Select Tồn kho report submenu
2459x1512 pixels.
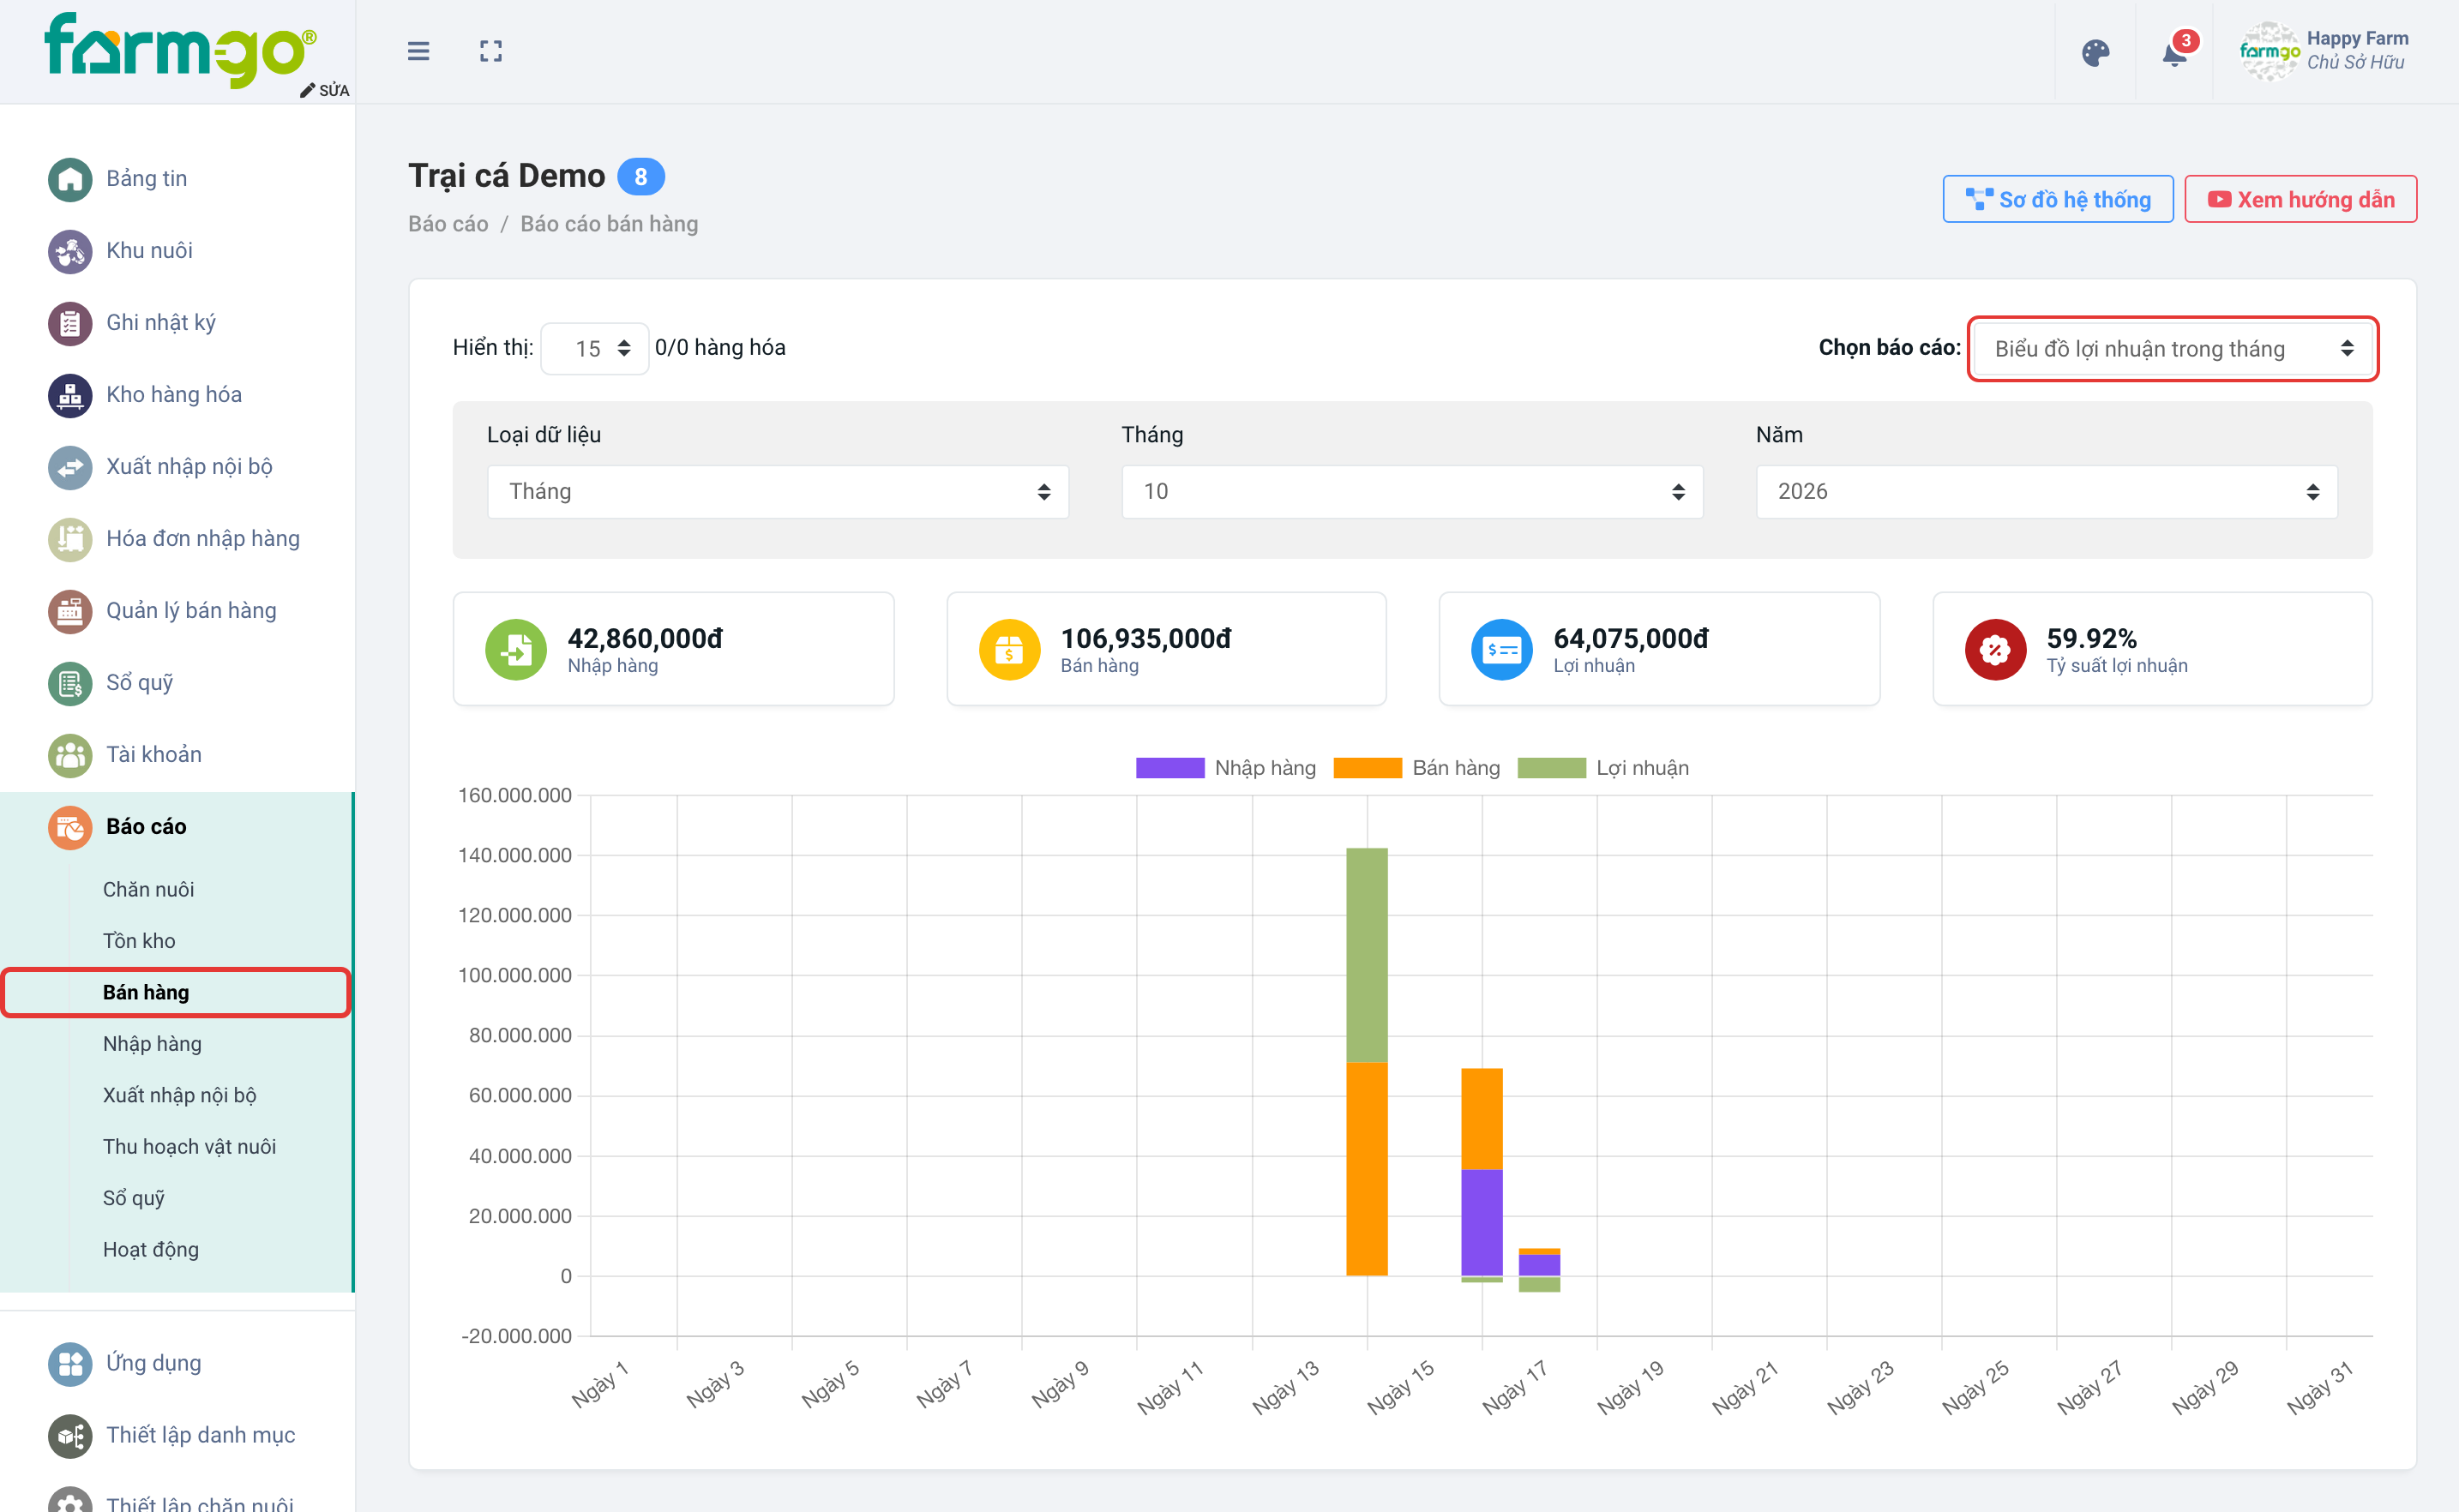[x=139, y=941]
